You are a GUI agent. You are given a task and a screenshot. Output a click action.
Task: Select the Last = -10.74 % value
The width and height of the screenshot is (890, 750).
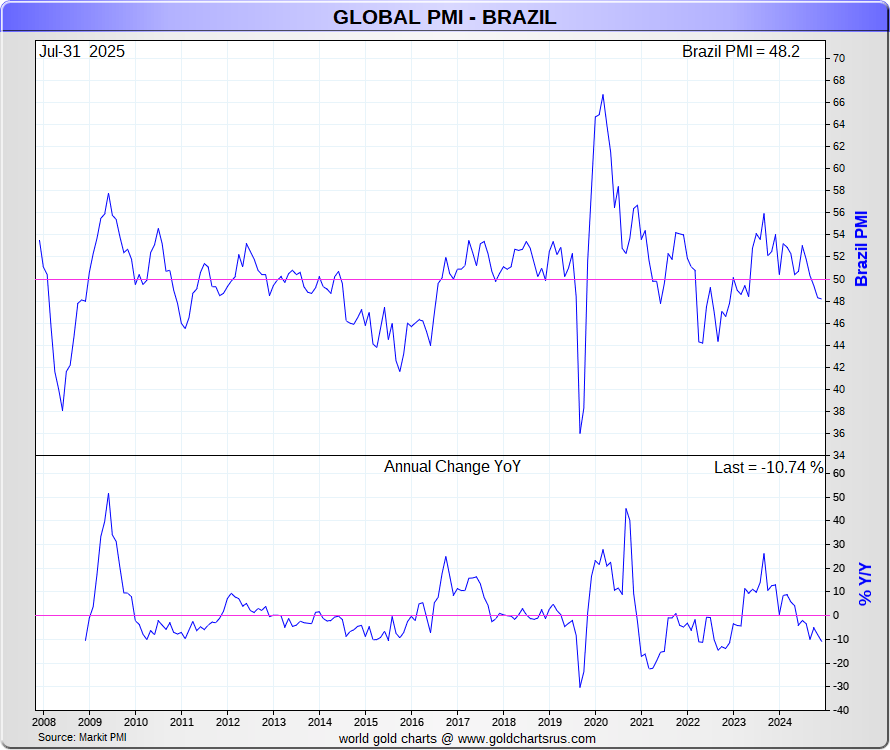pyautogui.click(x=769, y=467)
